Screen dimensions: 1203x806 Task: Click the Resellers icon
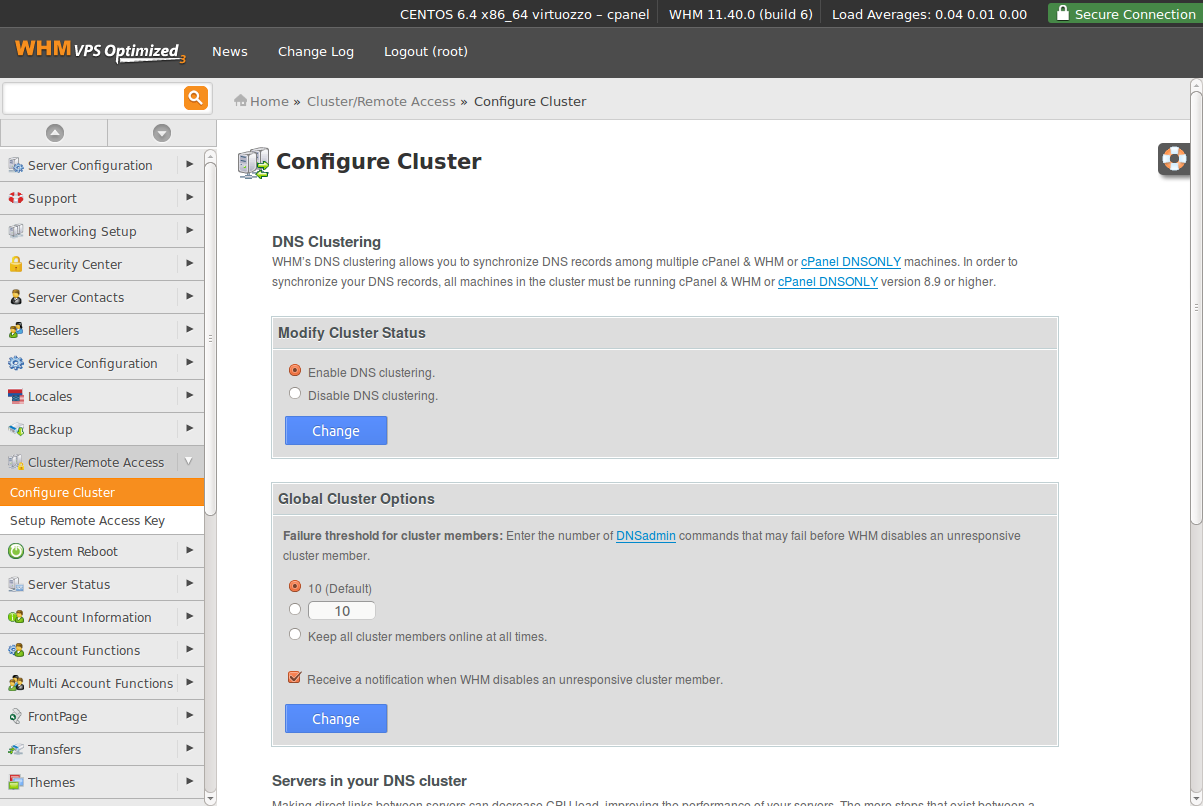pos(15,330)
